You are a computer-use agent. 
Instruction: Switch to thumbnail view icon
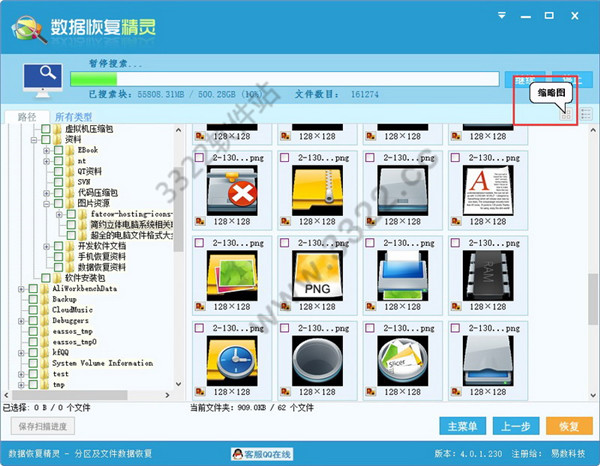[566, 114]
